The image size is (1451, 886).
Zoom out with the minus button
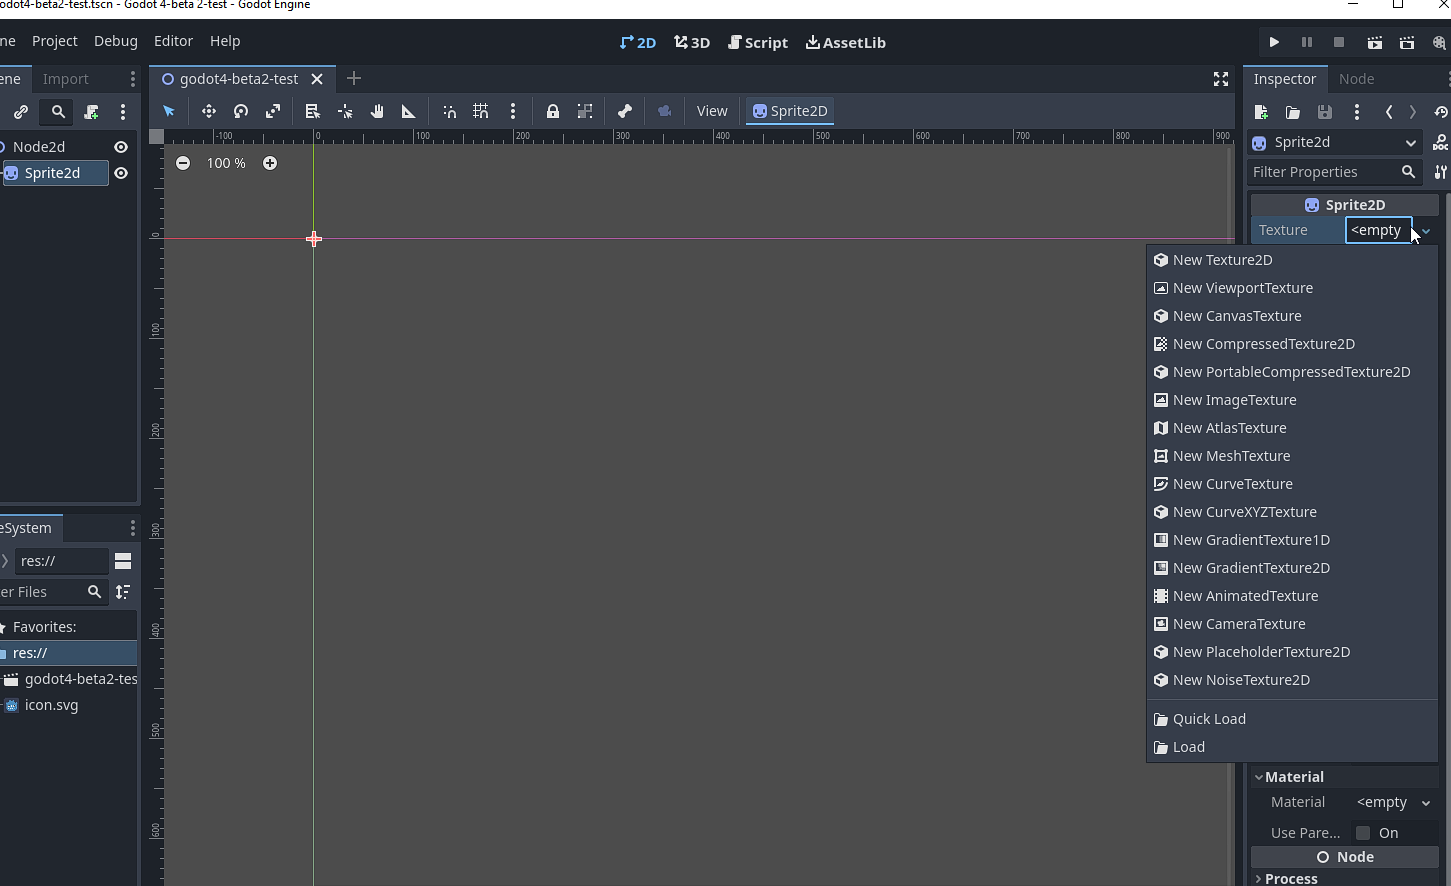tap(183, 163)
